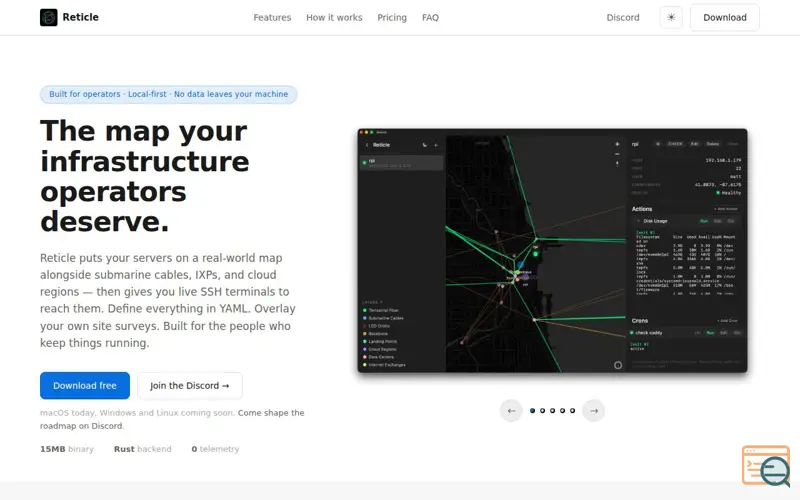Screen dimensions: 800x500
Task: Toggle the Cloud Regions layer
Action: (x=379, y=349)
